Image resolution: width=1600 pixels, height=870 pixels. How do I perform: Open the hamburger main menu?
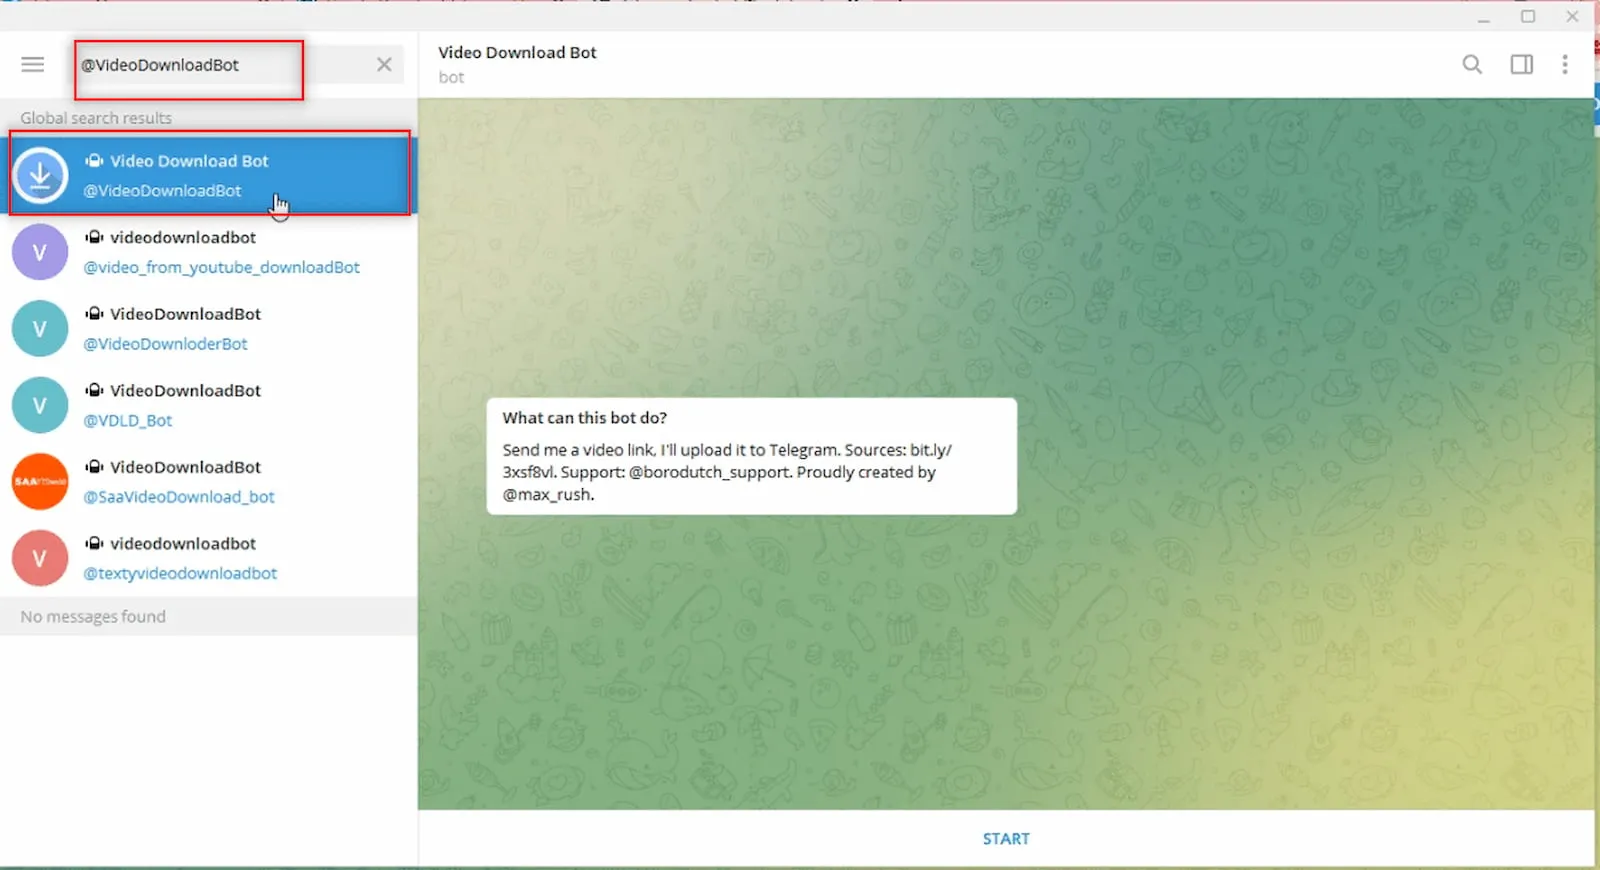pyautogui.click(x=32, y=65)
